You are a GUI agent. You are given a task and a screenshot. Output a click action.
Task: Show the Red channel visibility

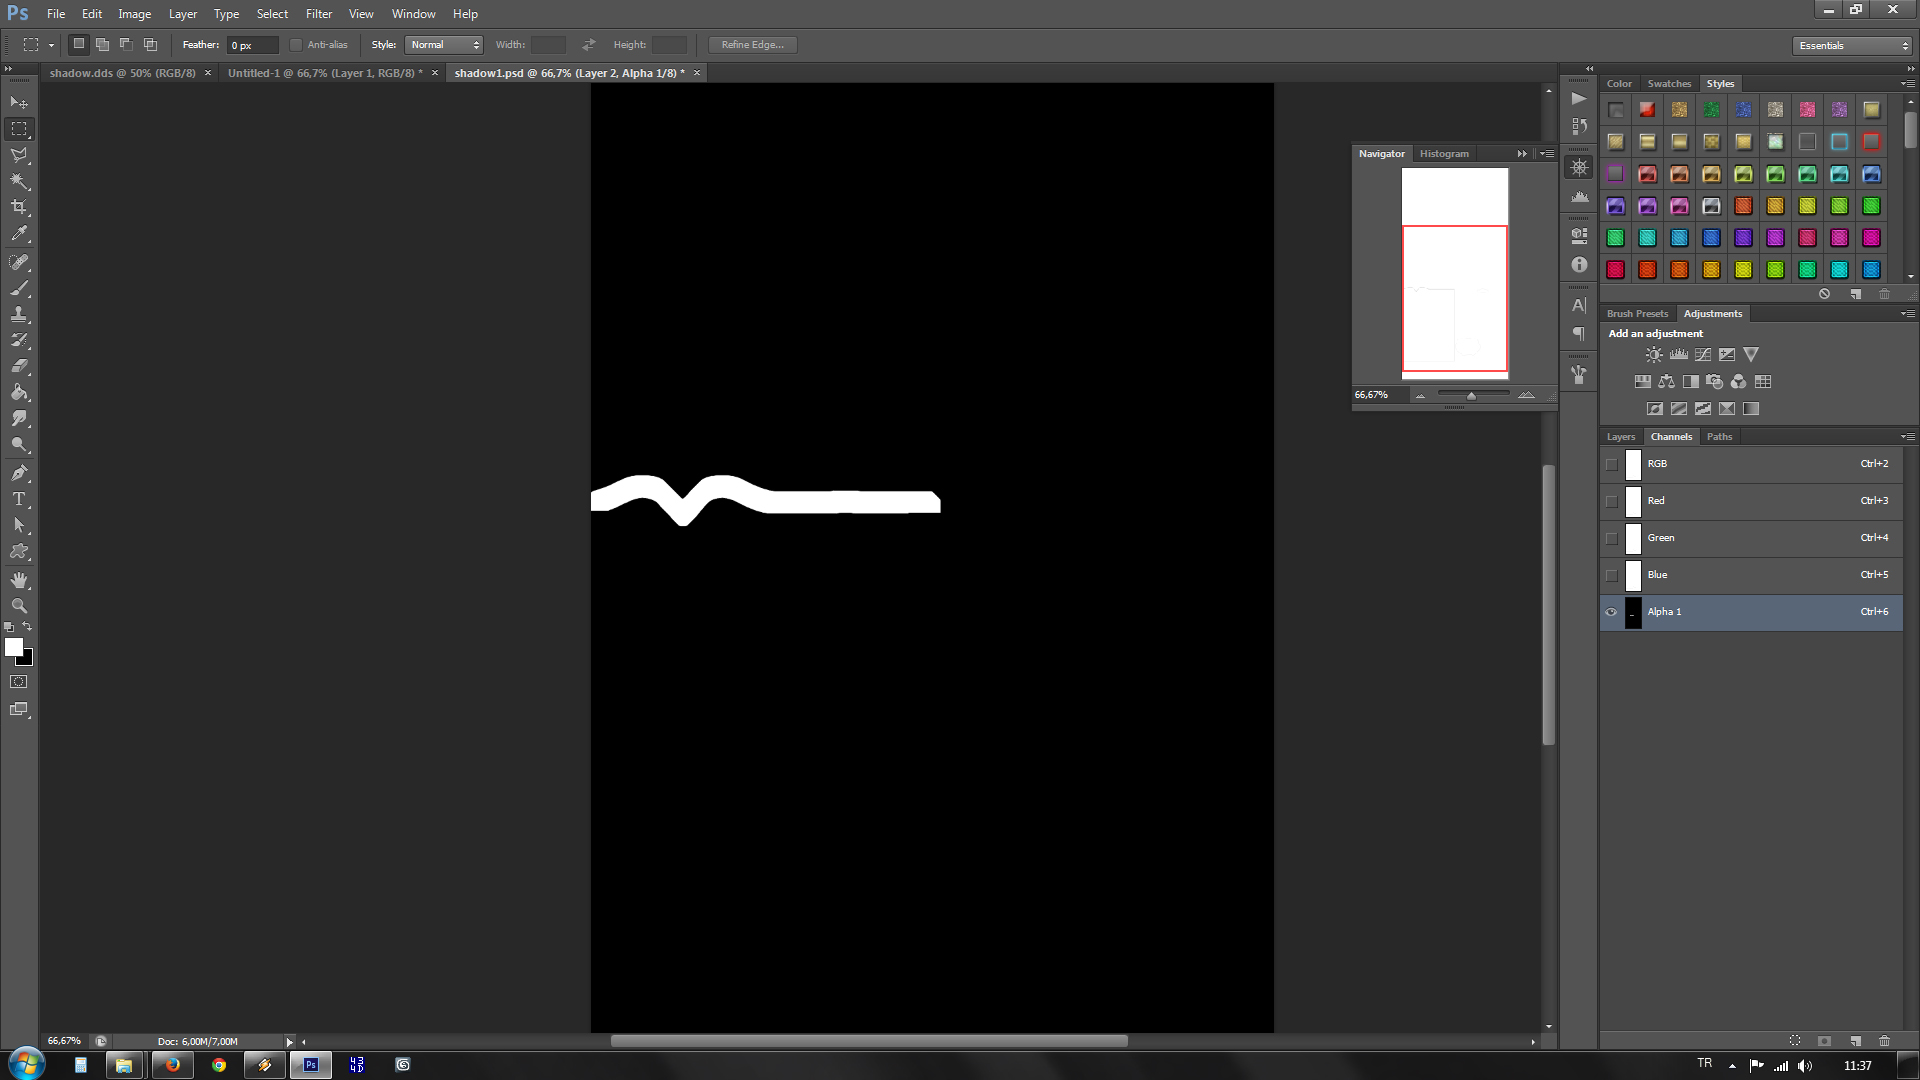pyautogui.click(x=1611, y=501)
